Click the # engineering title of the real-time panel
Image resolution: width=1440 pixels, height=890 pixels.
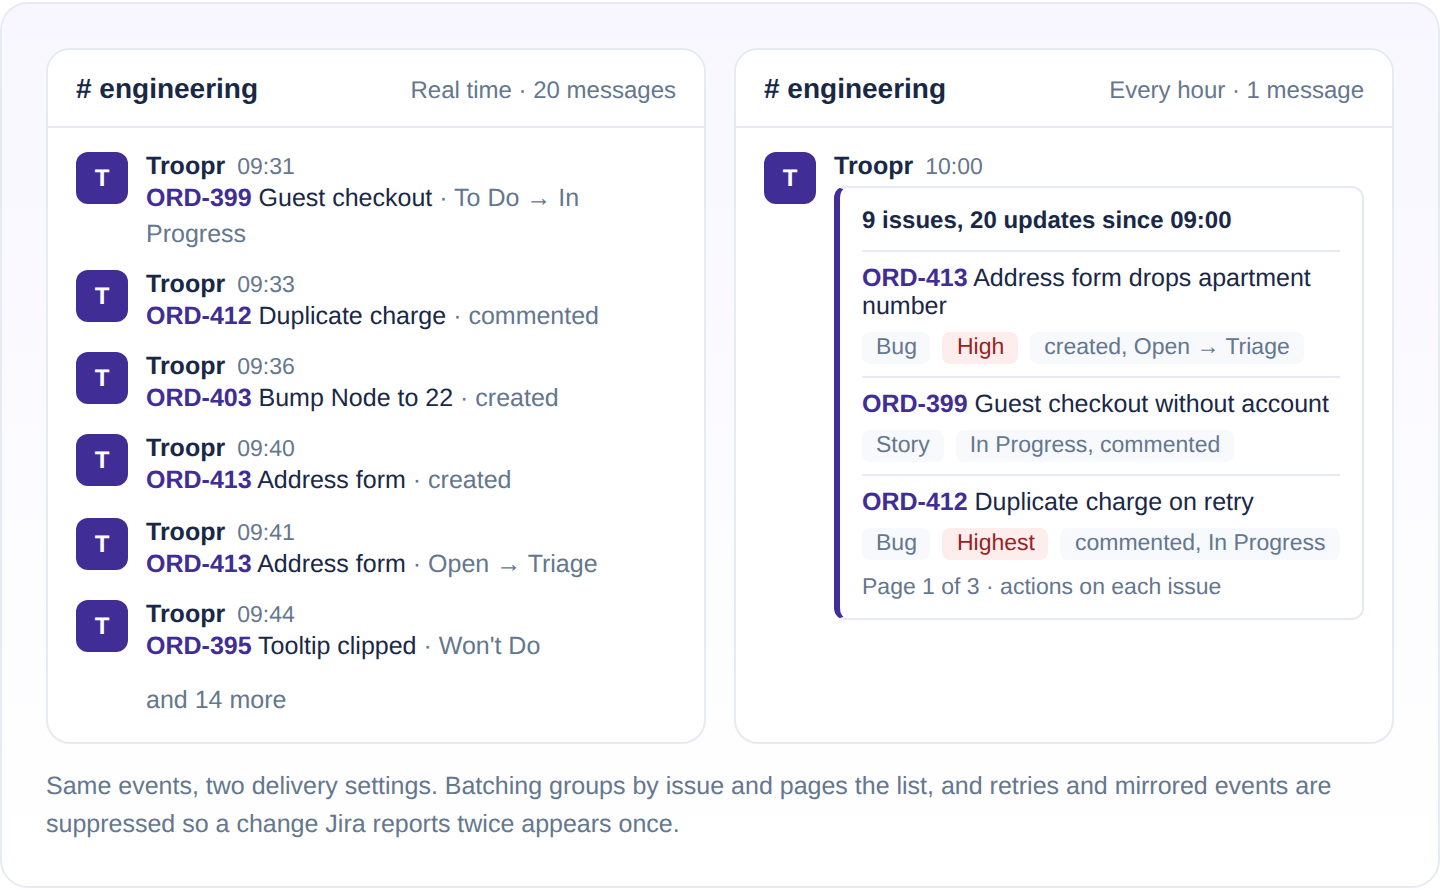(x=167, y=89)
